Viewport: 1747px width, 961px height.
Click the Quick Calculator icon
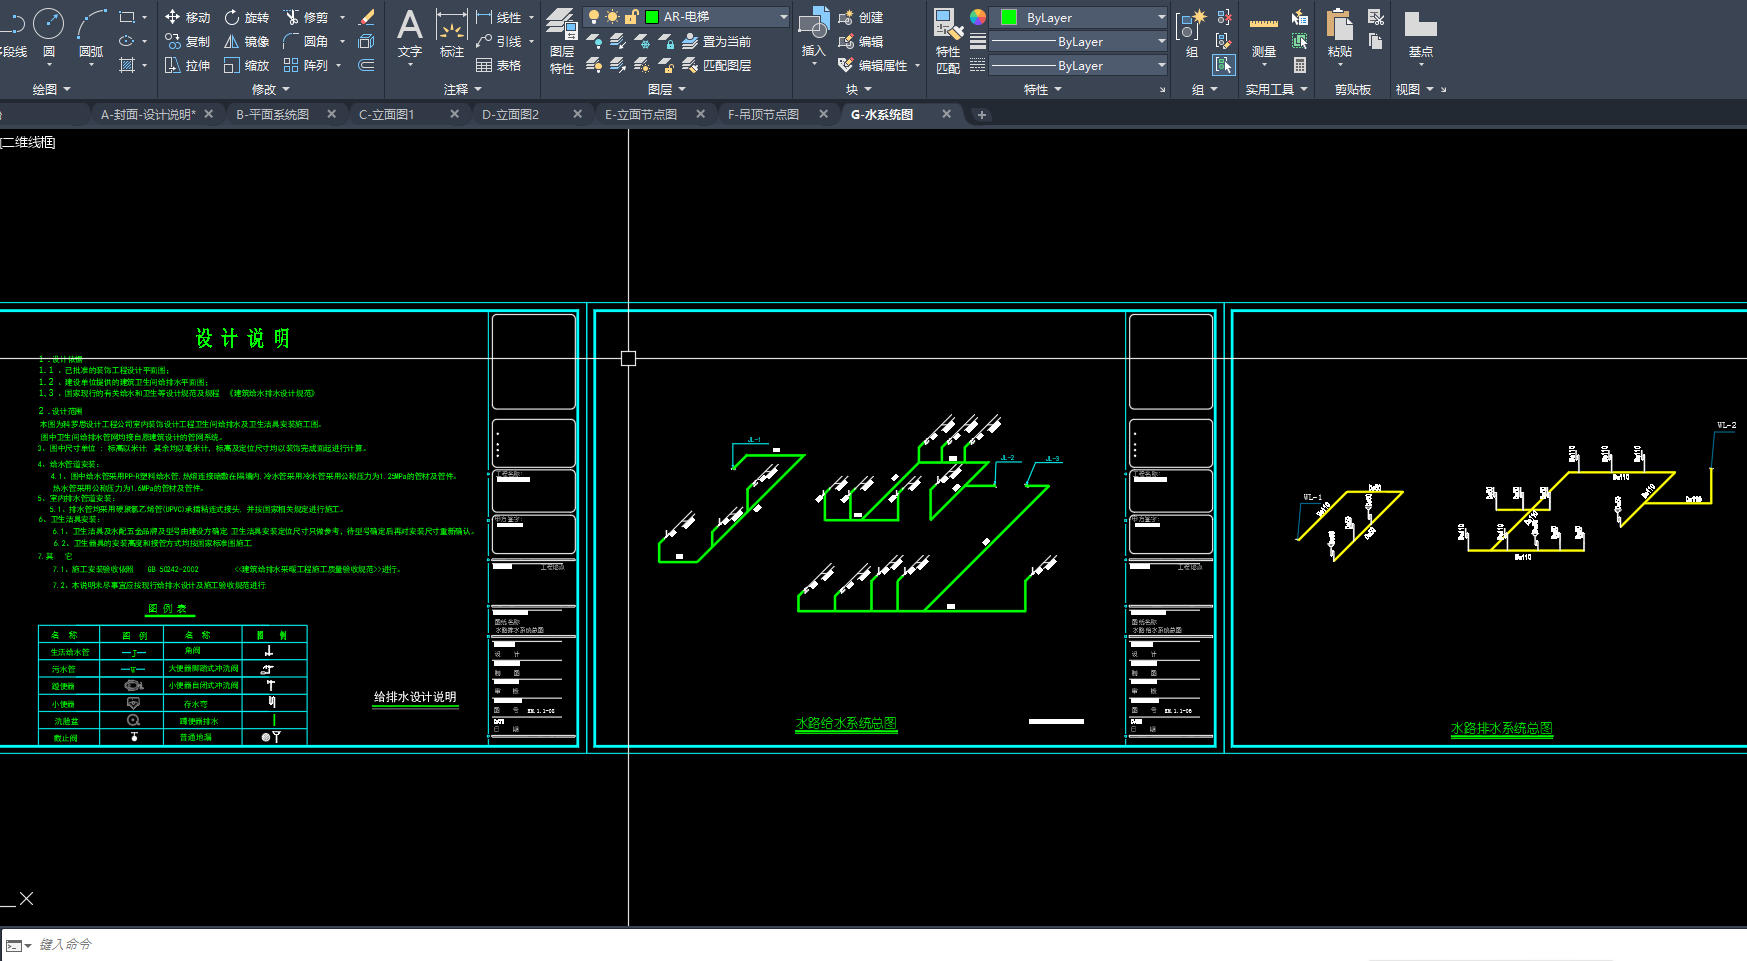(x=1299, y=65)
